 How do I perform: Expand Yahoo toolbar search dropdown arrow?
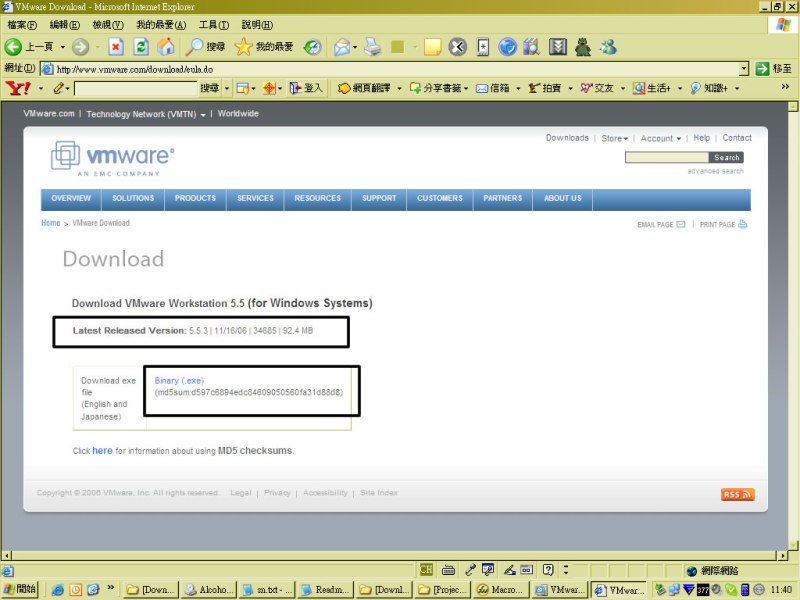point(227,88)
